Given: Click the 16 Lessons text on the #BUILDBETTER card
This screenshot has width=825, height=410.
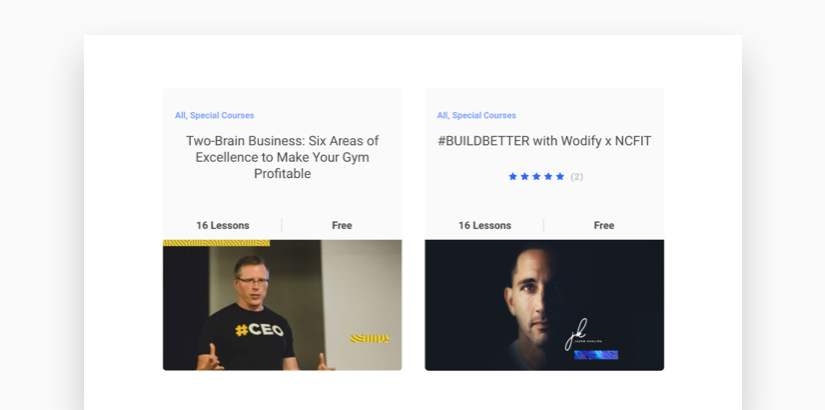Looking at the screenshot, I should [485, 225].
